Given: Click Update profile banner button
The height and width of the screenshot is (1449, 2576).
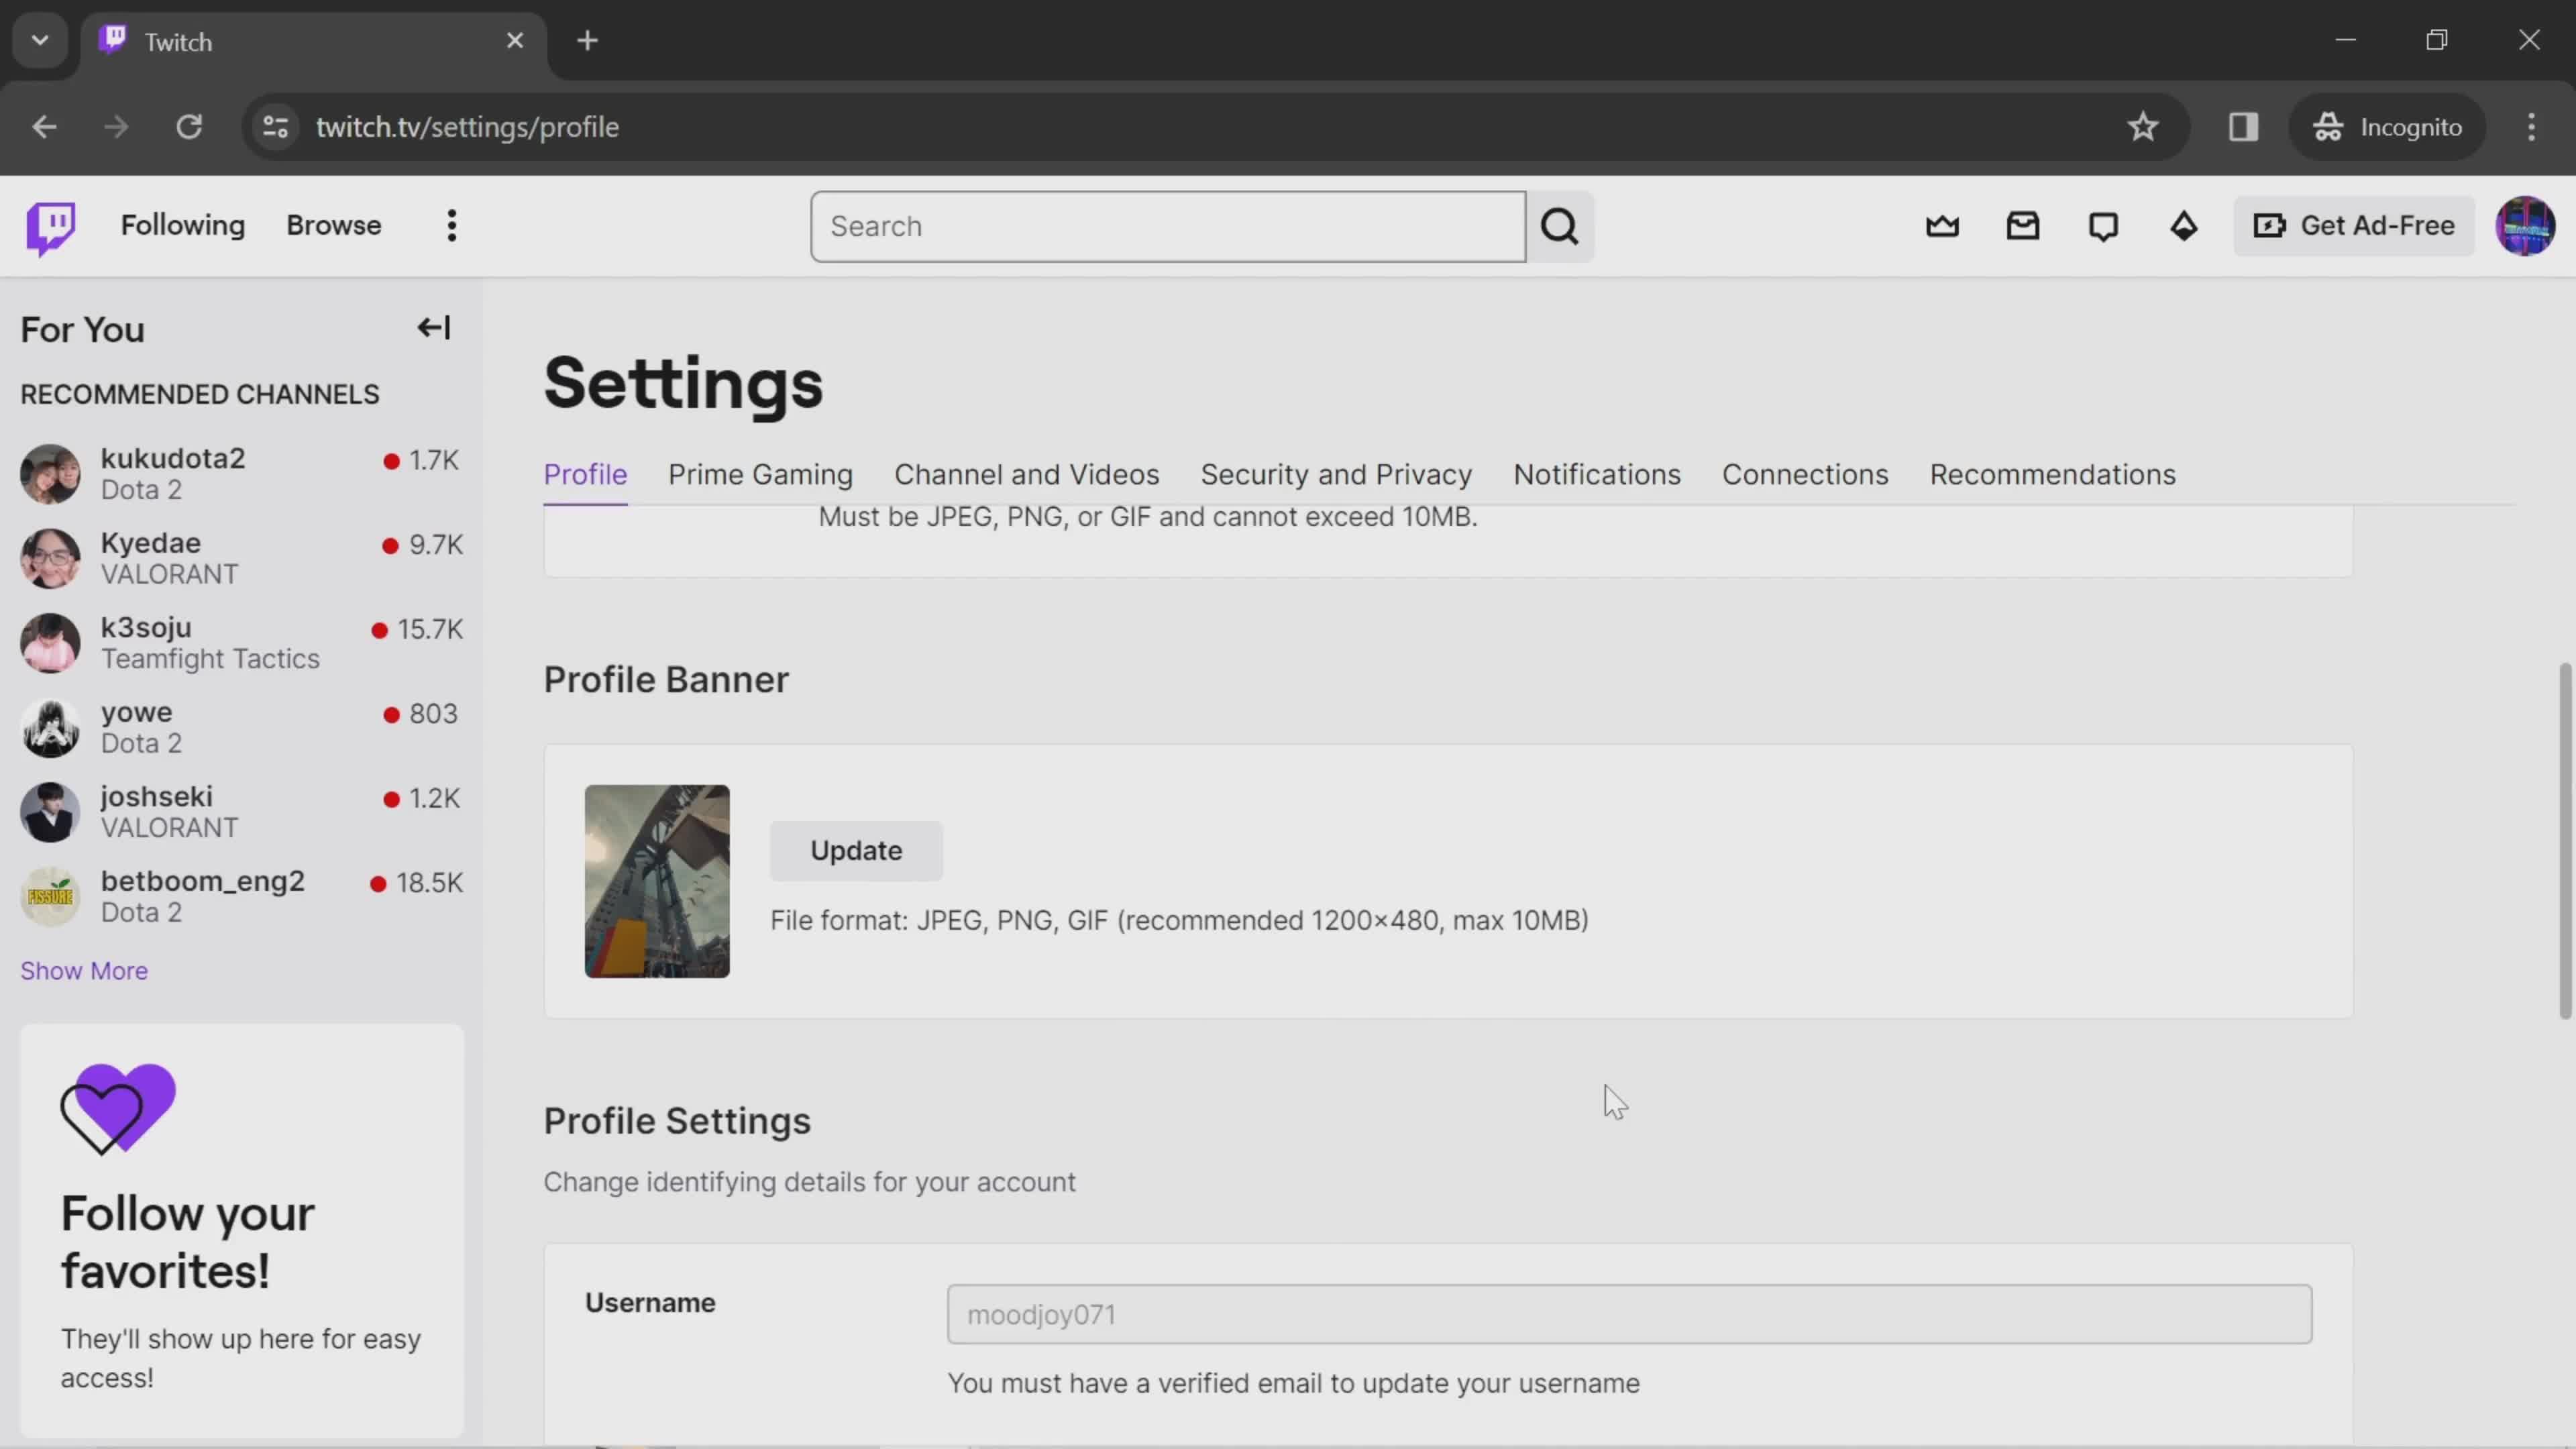Looking at the screenshot, I should point(856,850).
